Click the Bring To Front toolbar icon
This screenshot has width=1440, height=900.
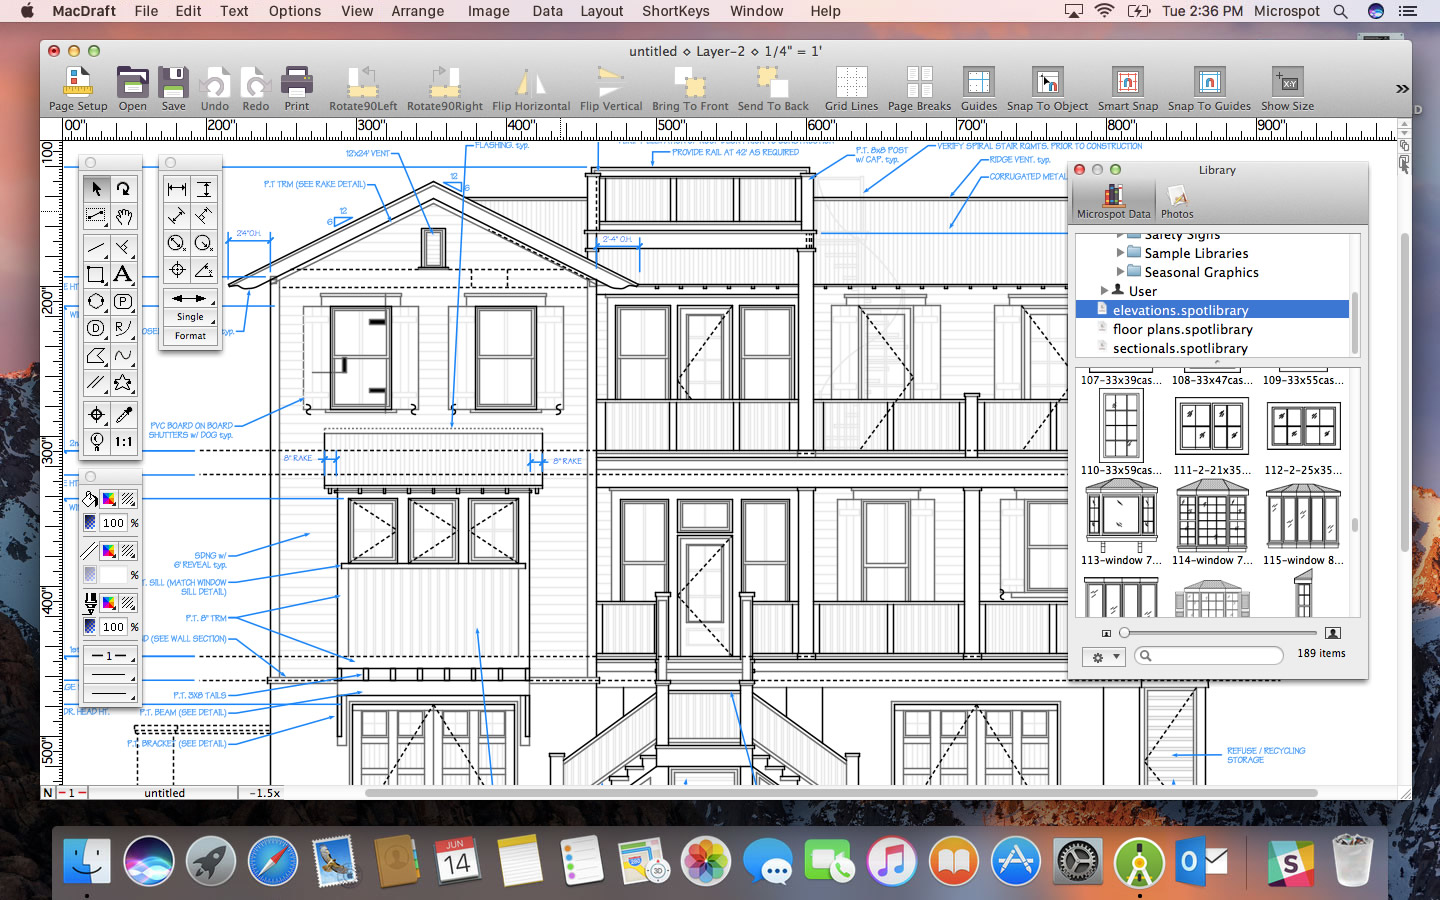click(x=690, y=89)
